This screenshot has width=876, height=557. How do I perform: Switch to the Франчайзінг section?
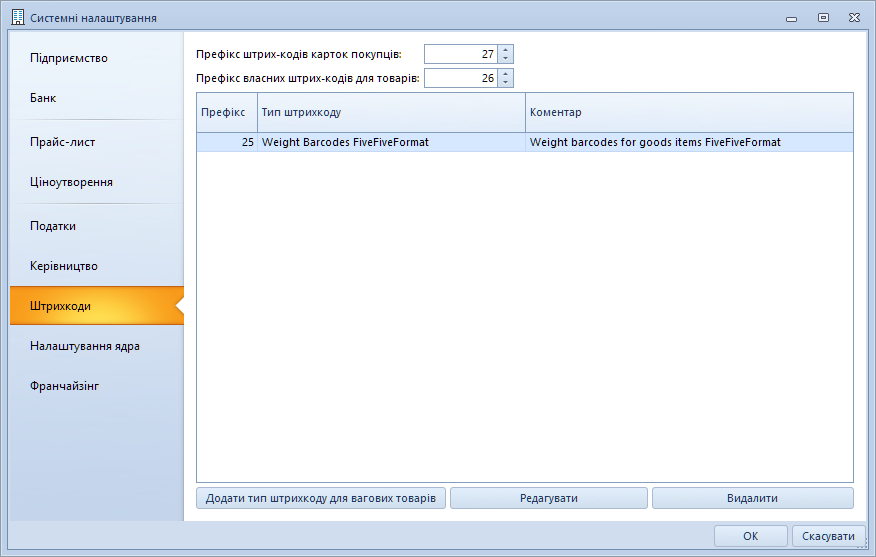[65, 386]
